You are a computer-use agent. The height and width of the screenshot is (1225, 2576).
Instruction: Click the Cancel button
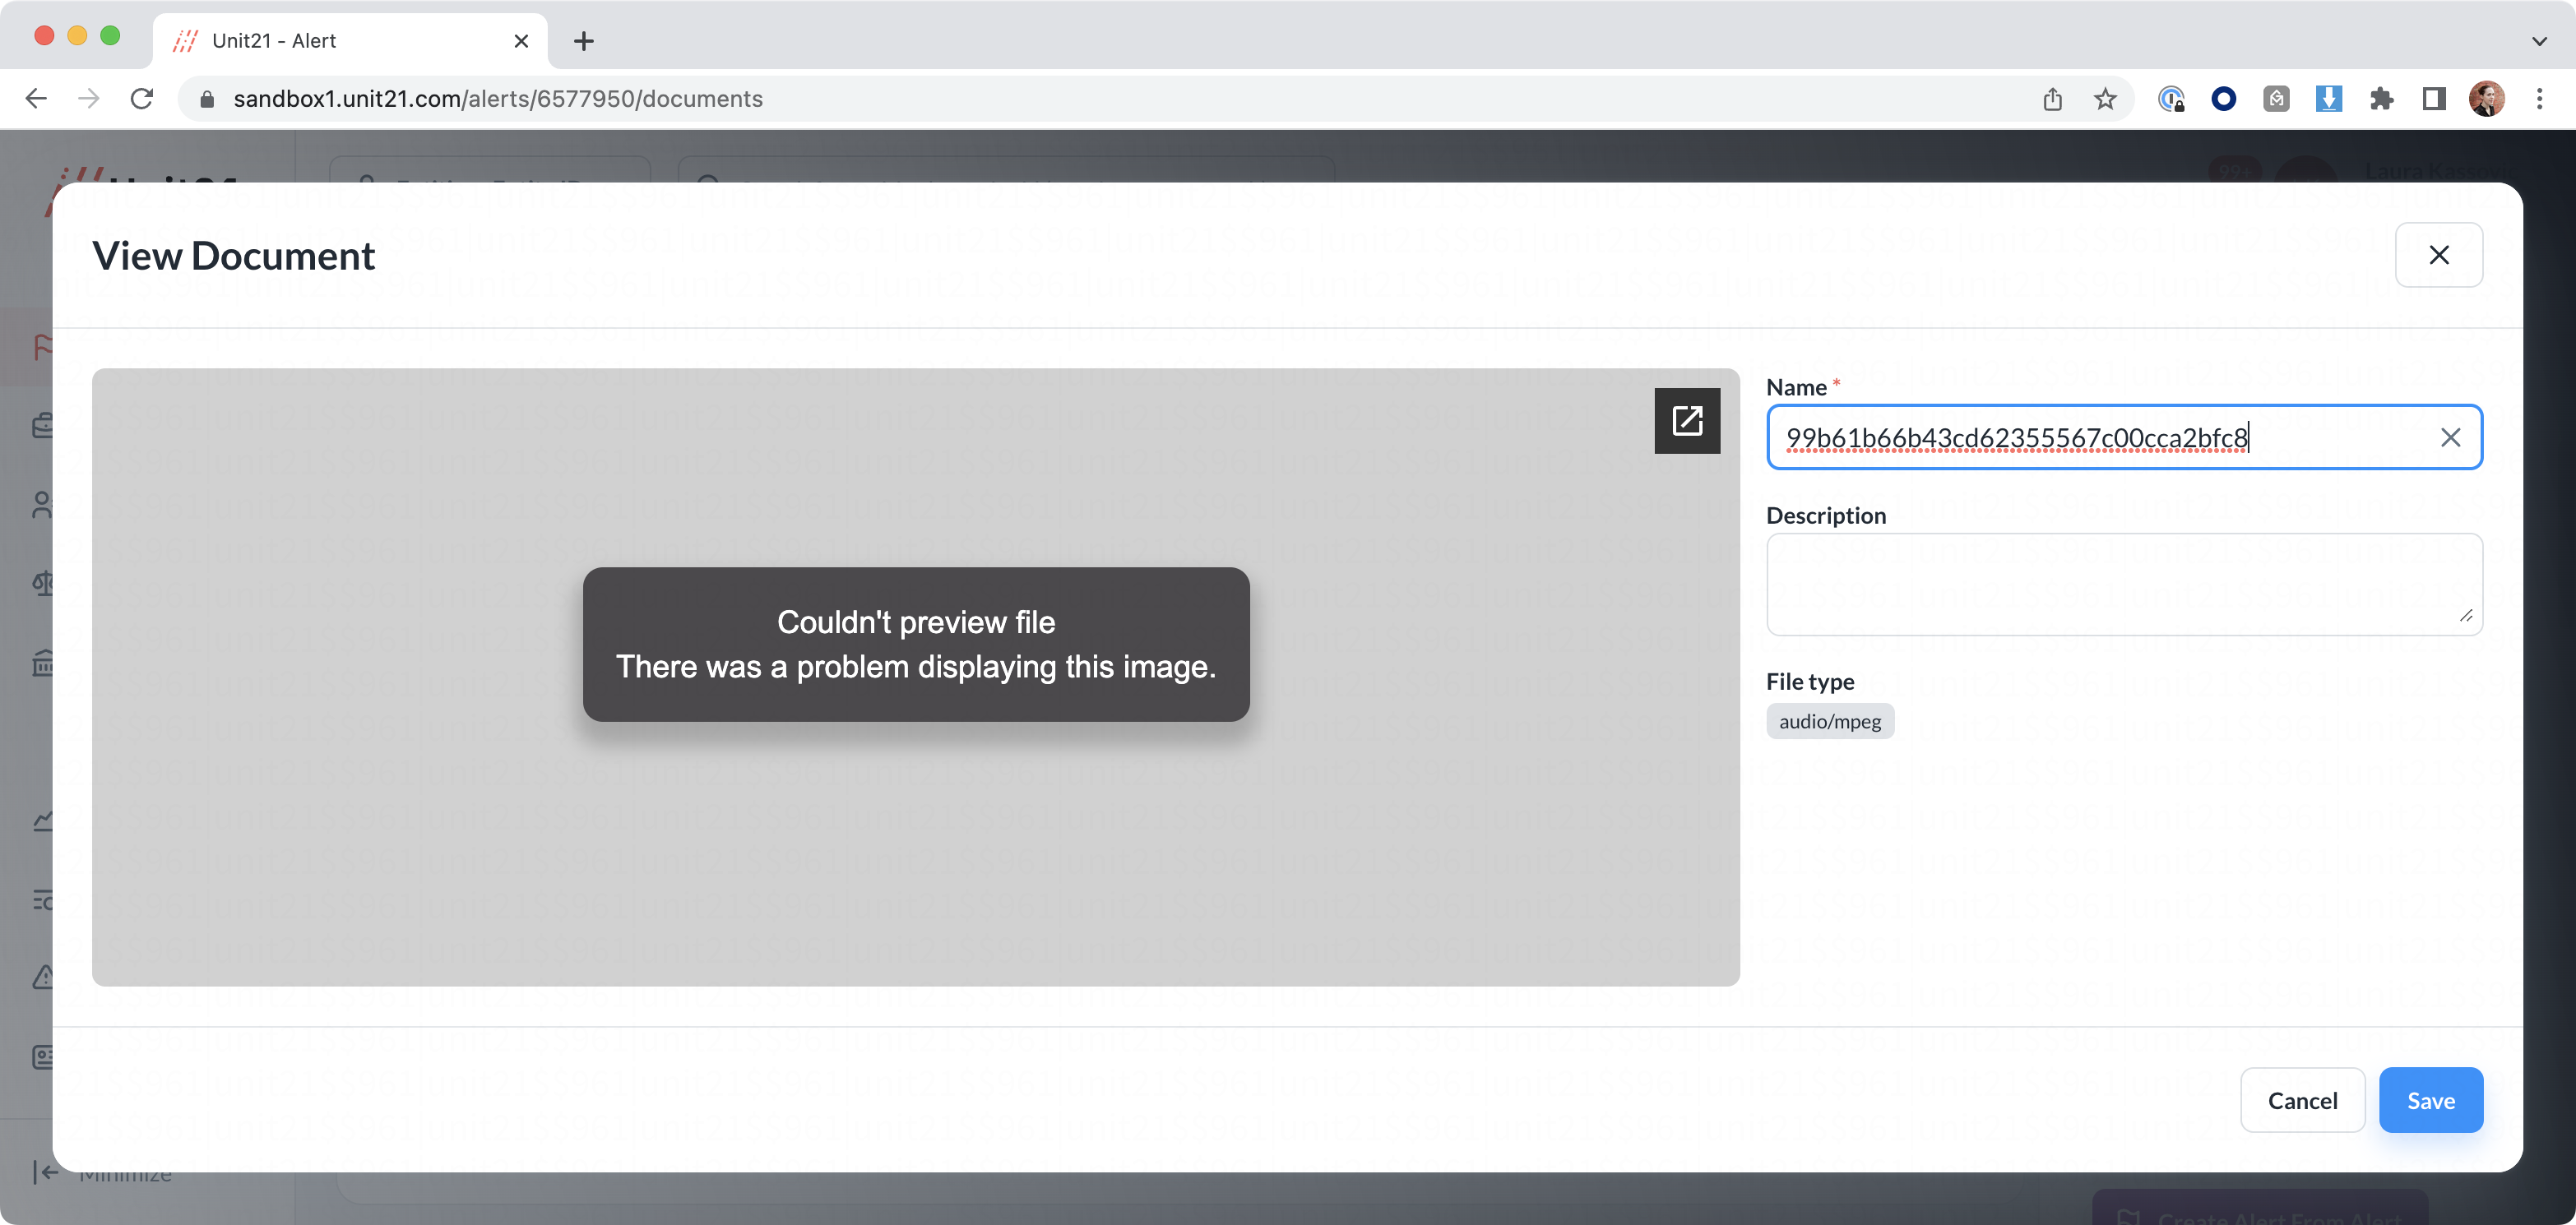2302,1100
